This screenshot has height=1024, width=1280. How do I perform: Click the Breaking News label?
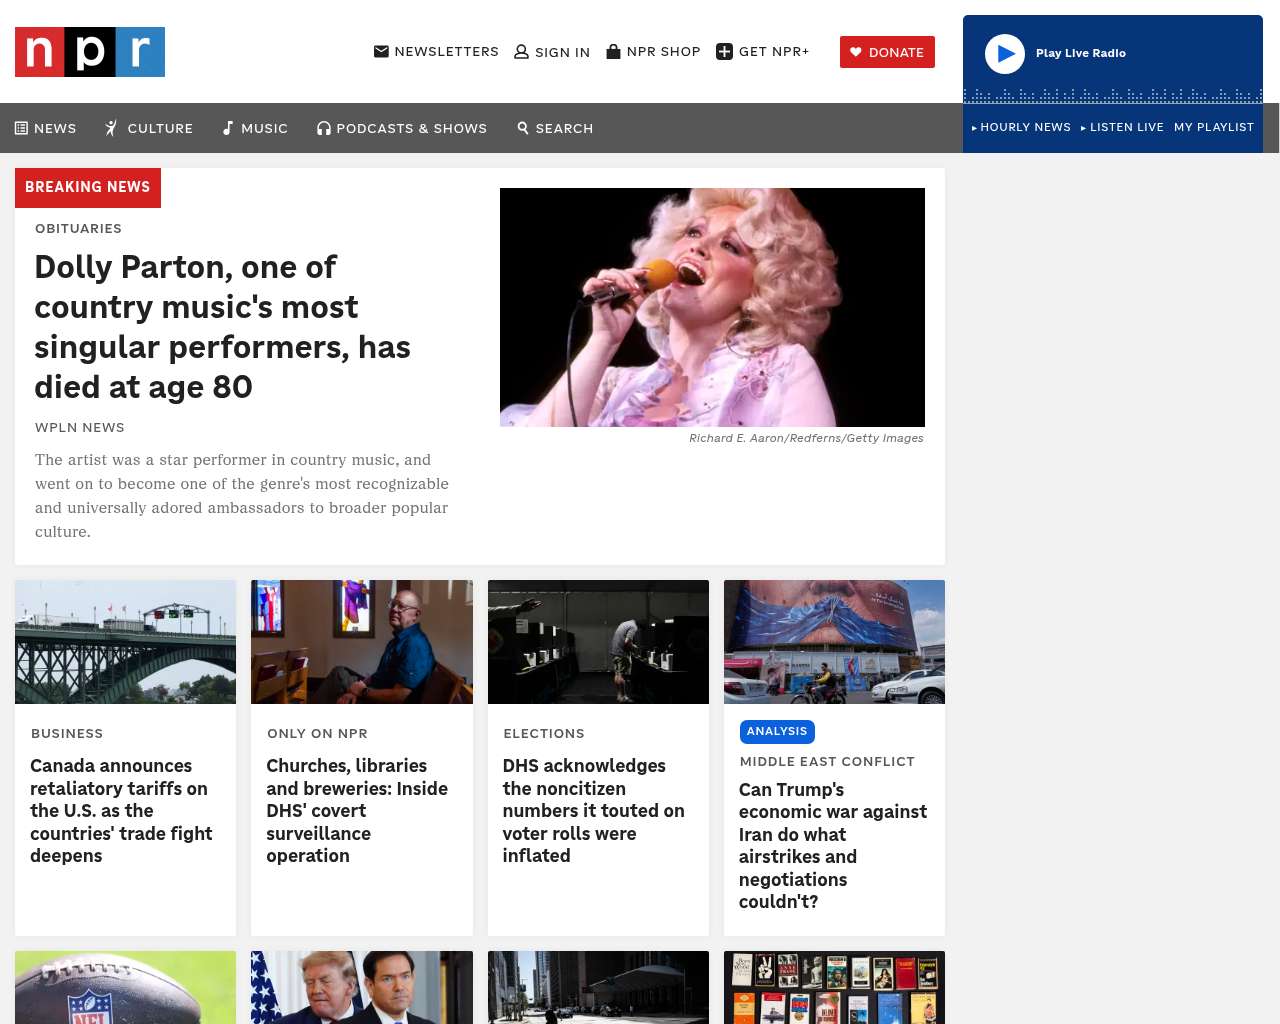(88, 187)
